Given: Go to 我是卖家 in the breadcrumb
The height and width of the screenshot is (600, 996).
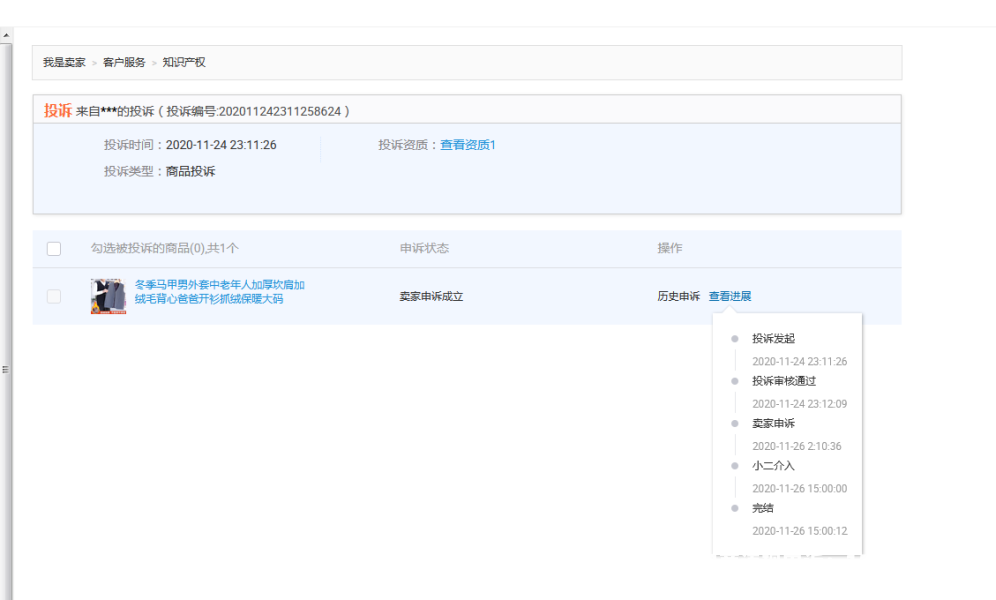Looking at the screenshot, I should point(64,62).
